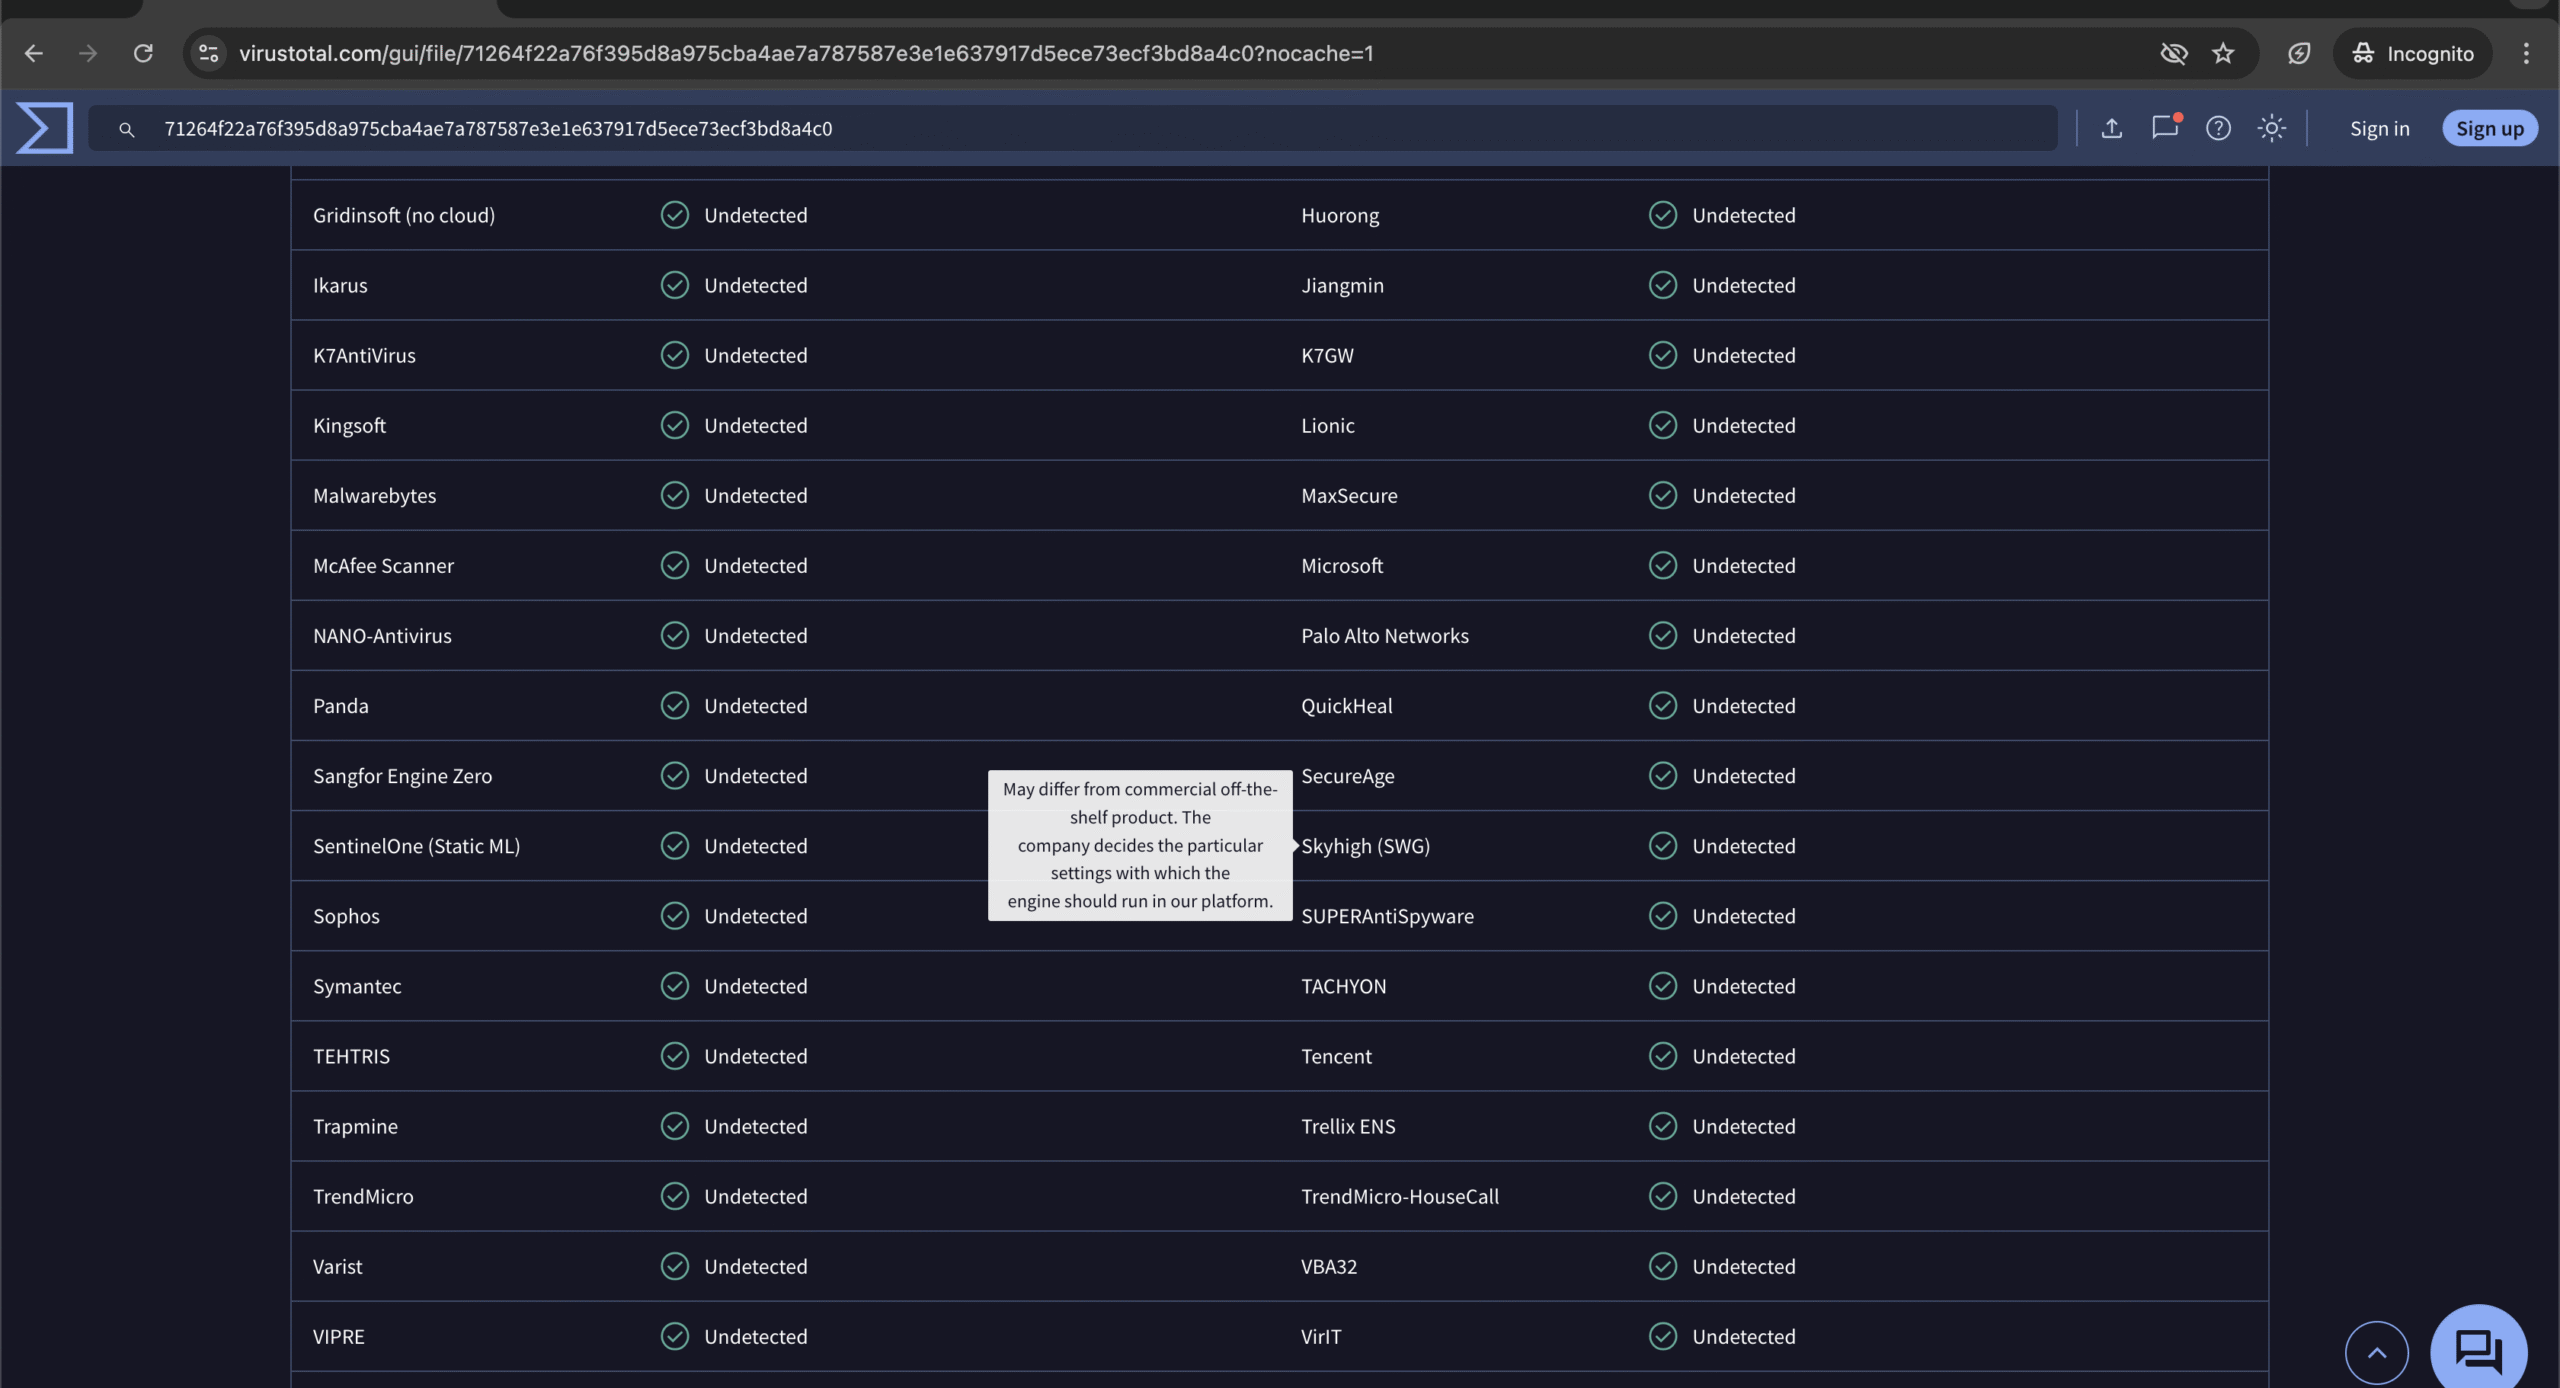Bookmark the page with the star icon
This screenshot has height=1388, width=2560.
pyautogui.click(x=2222, y=53)
